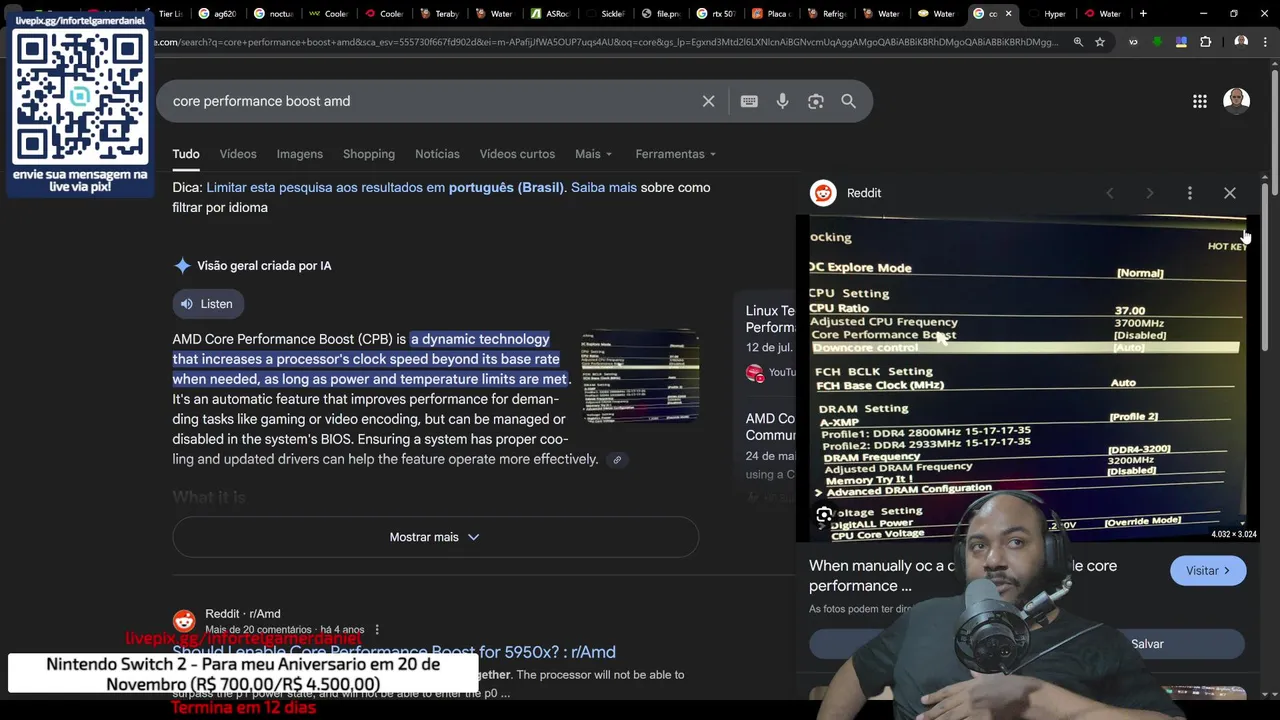The height and width of the screenshot is (720, 1280).
Task: Switch to the Vídeos tab
Action: click(238, 154)
